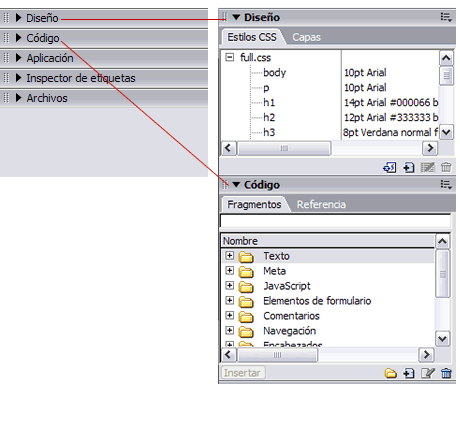Screen dimensions: 460x430
Task: Expand the Archivos panel group
Action: 19,98
